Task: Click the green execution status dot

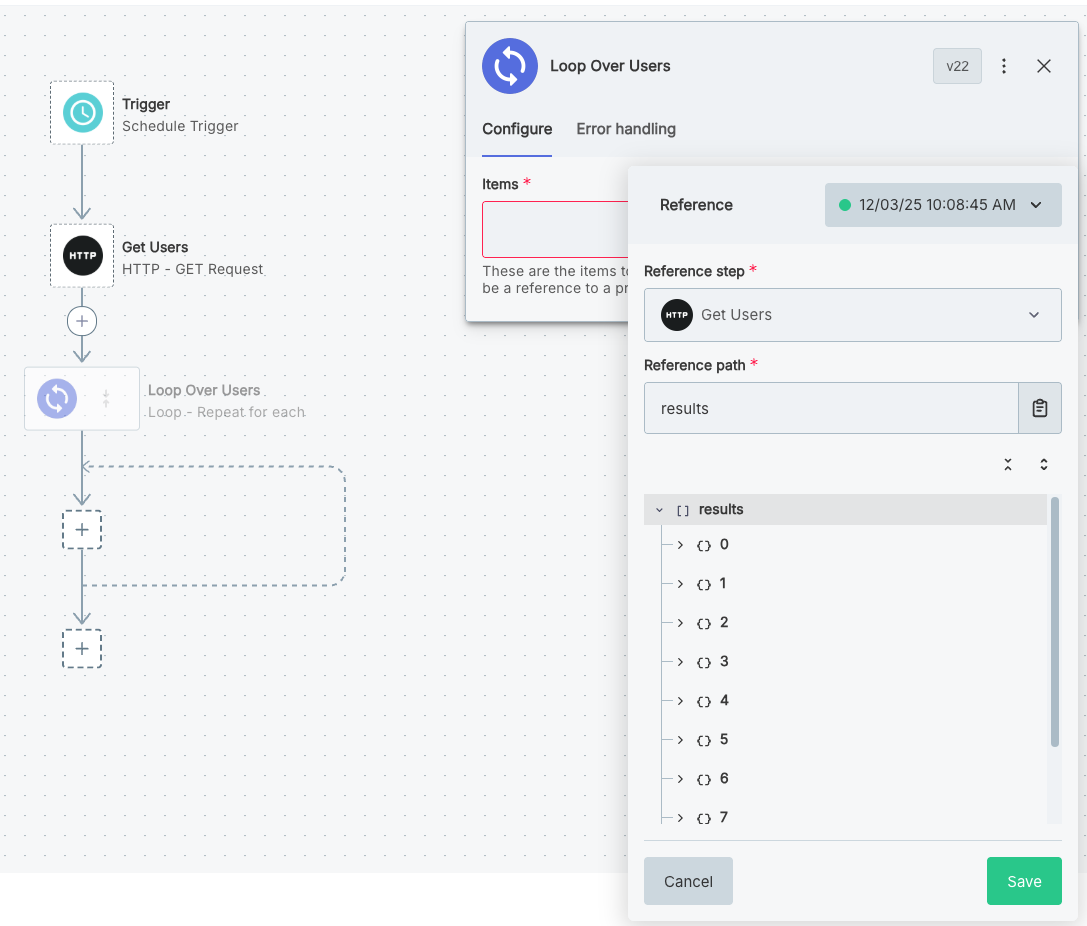Action: point(847,204)
